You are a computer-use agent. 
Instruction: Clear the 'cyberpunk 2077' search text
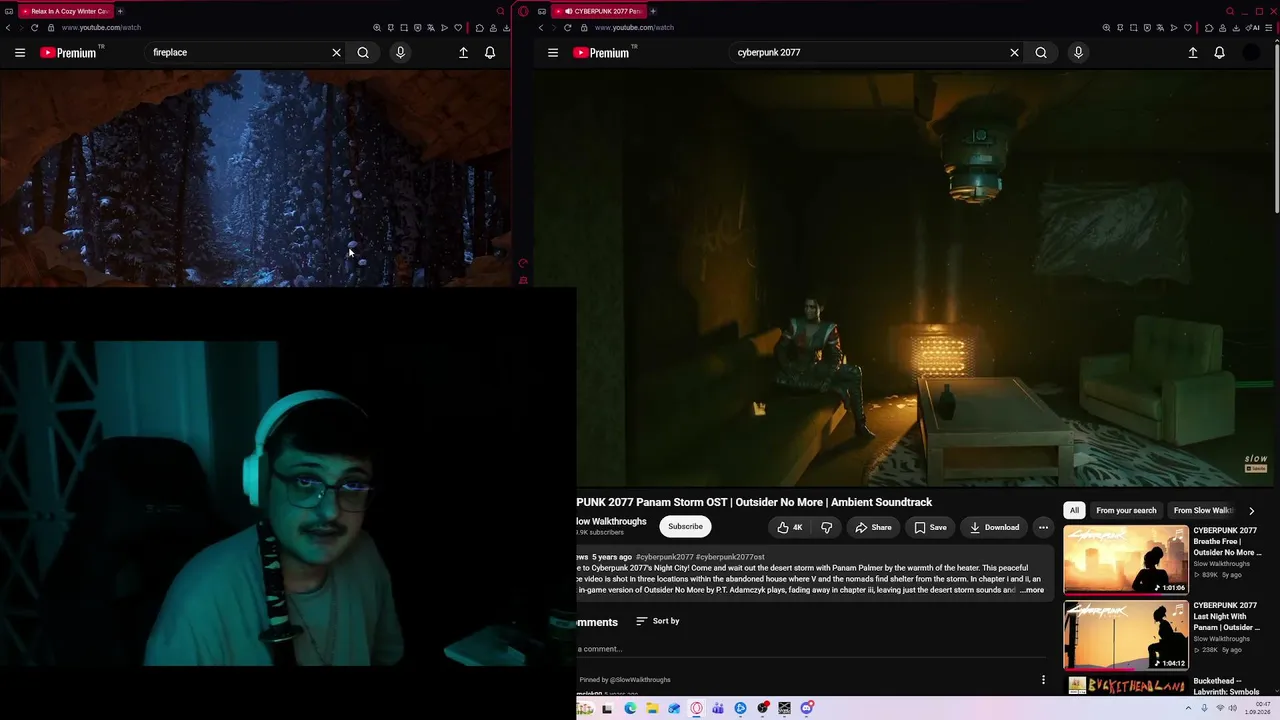coord(1014,52)
